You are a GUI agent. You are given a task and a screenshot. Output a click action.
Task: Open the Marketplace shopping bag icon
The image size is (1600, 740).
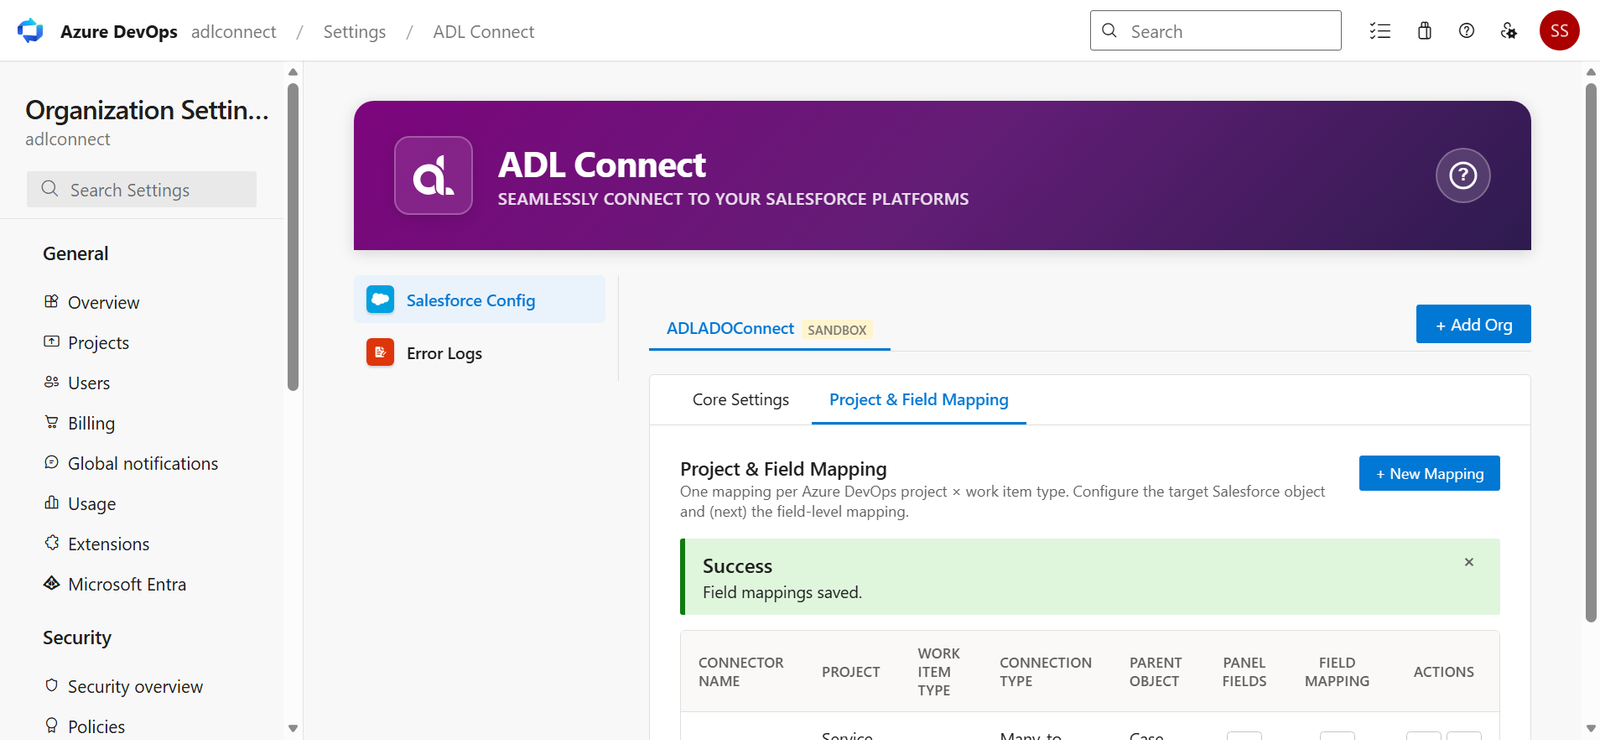point(1424,31)
